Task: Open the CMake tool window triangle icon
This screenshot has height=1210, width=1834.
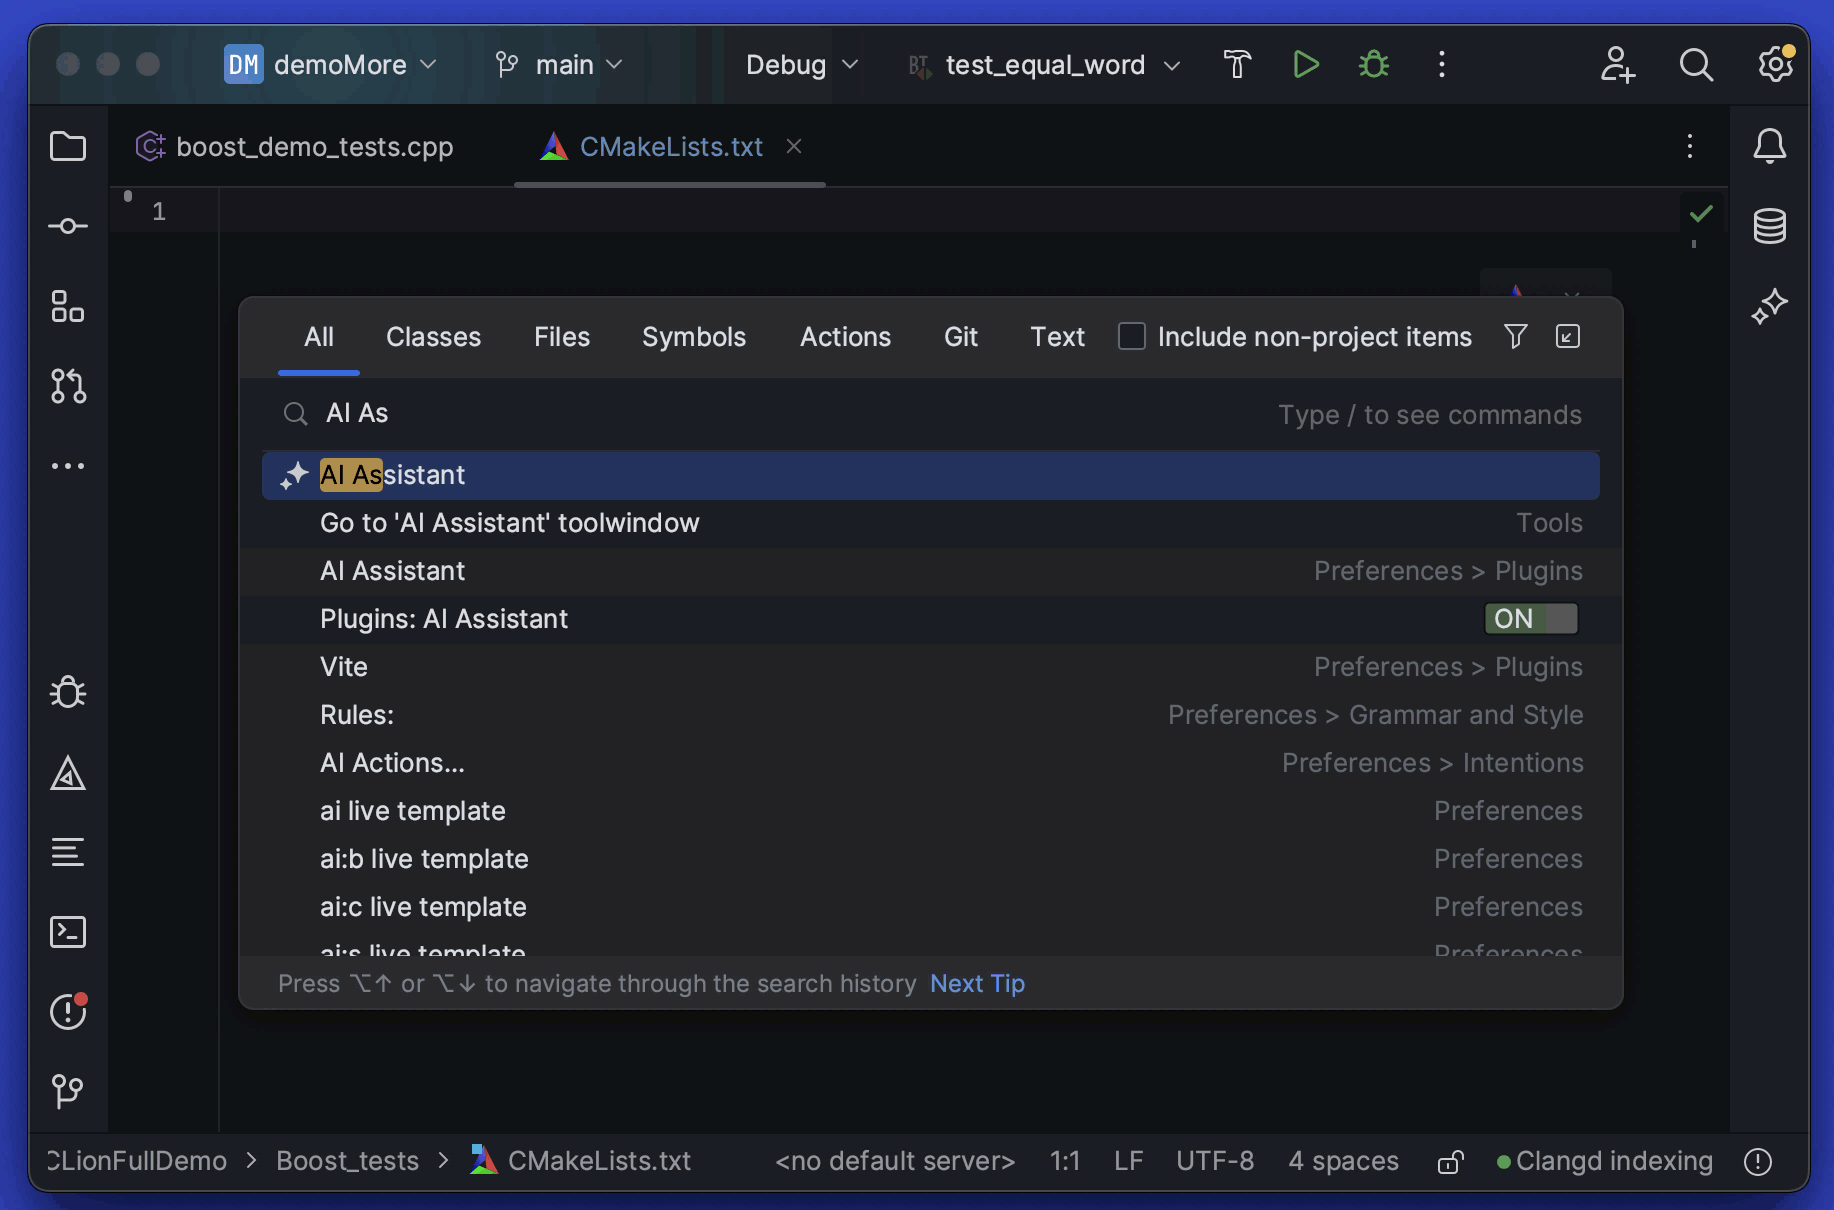Action: 68,773
